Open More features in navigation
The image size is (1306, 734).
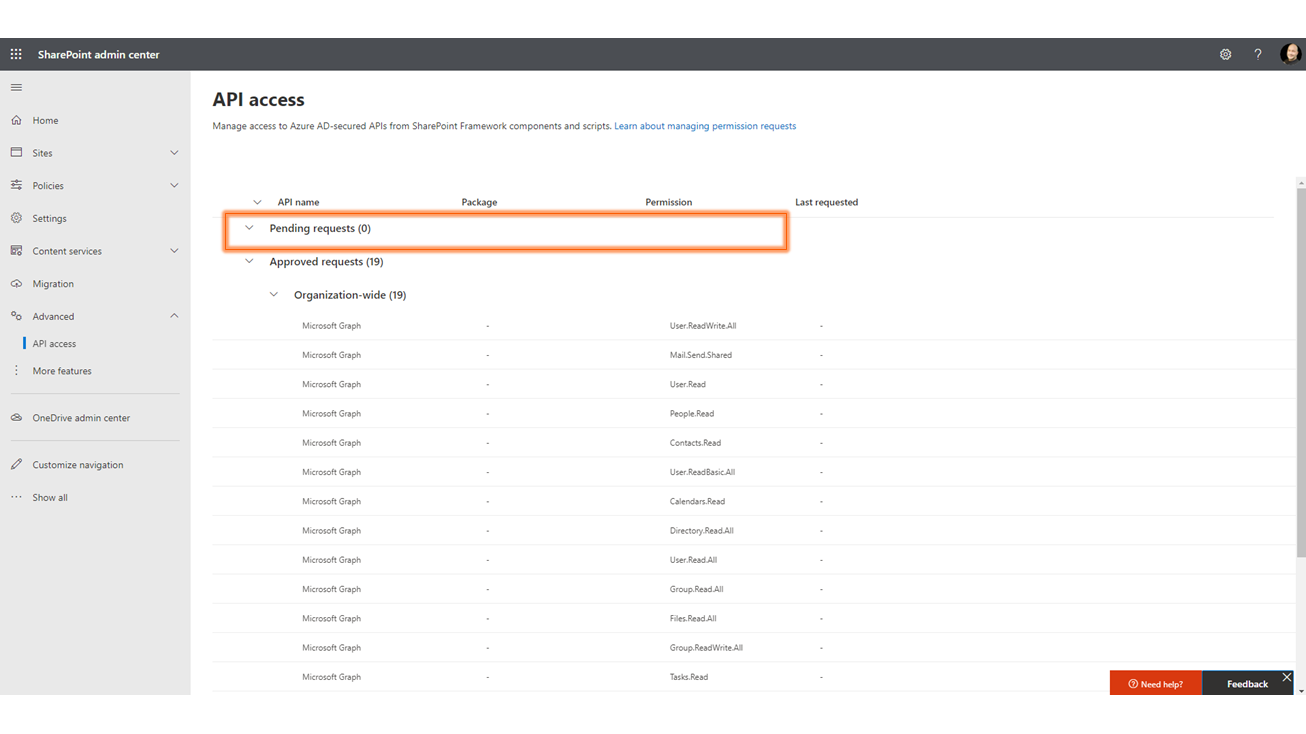pos(61,371)
